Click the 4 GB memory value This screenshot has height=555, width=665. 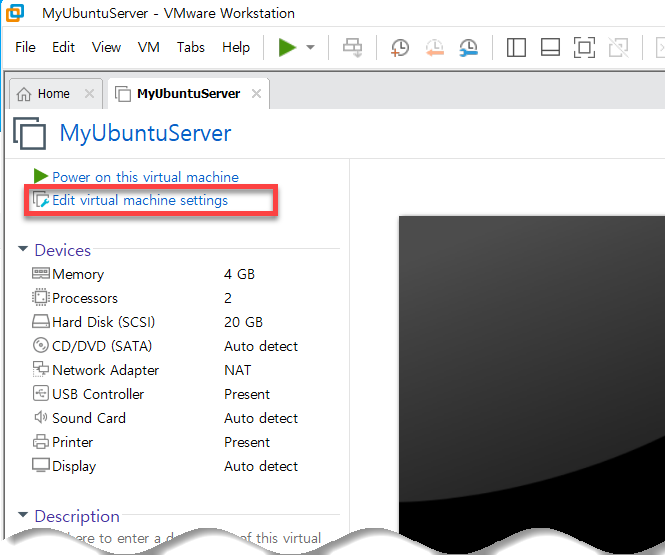239,274
